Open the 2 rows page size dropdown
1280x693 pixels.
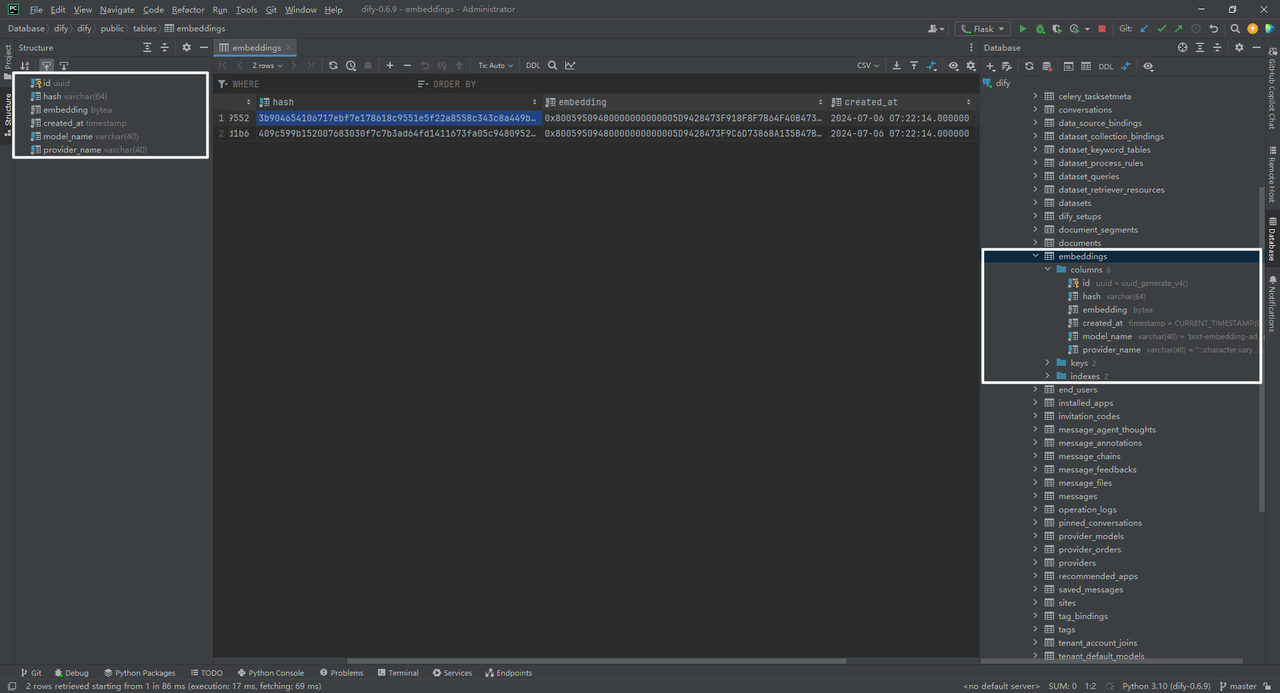pyautogui.click(x=268, y=65)
